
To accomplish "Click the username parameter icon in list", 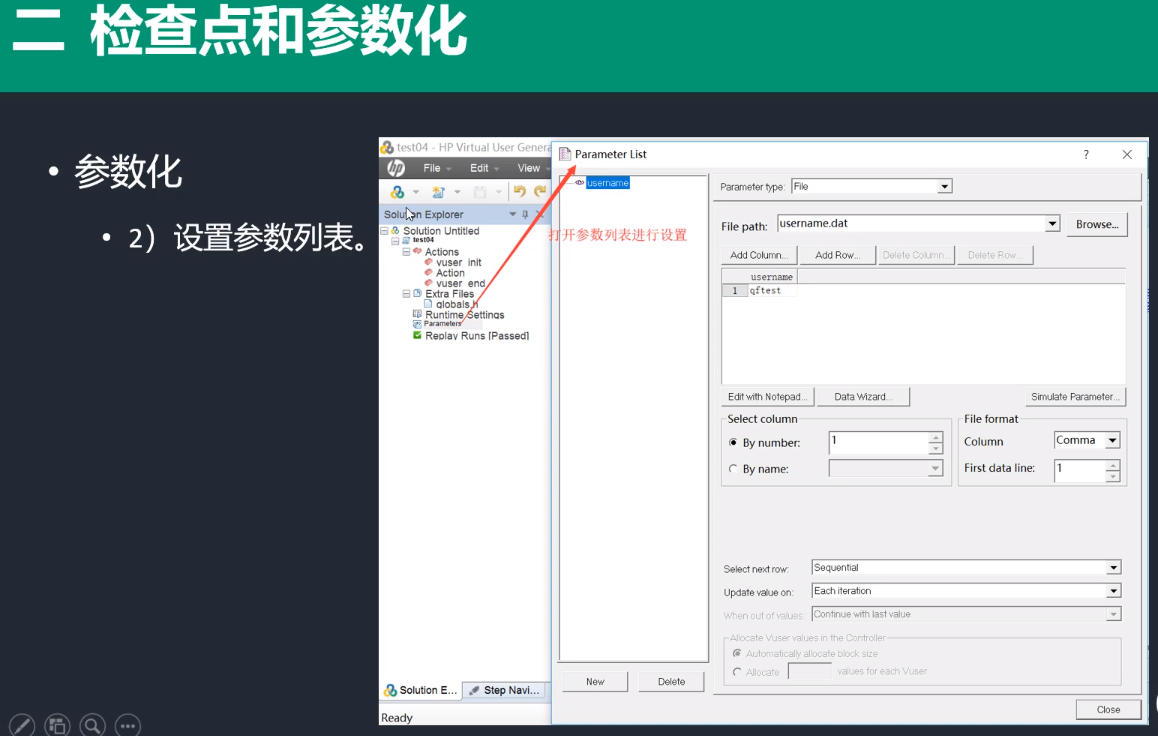I will point(580,182).
